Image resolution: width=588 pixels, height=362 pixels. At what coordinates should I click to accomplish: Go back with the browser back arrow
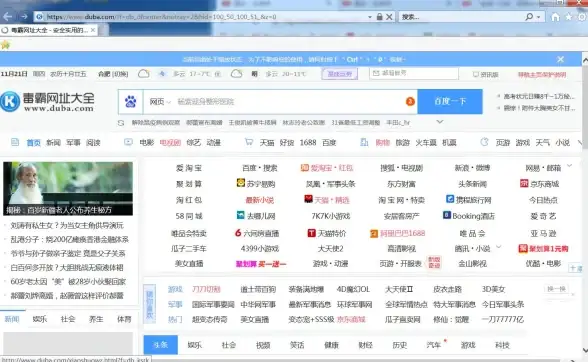click(8, 17)
